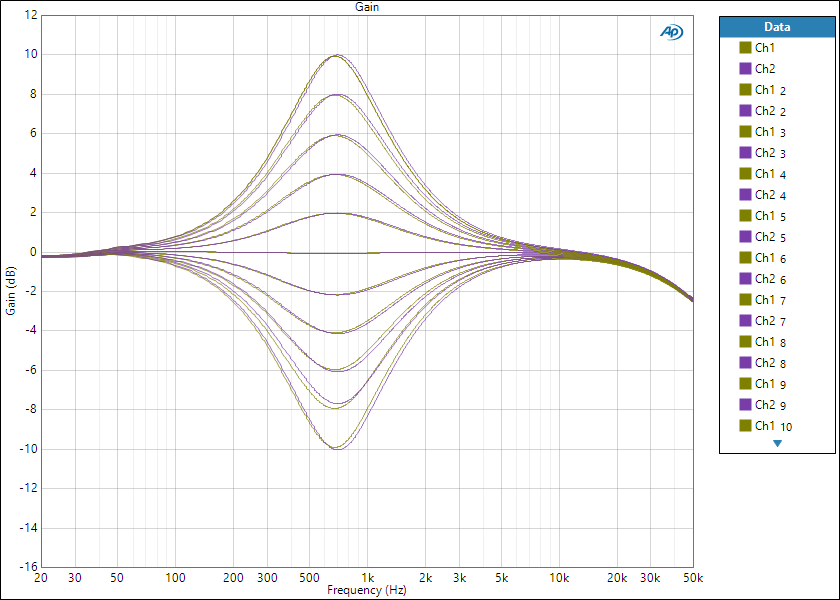Select the Ch2 6 legend entry text
Screen dimensions: 840x600
770,279
